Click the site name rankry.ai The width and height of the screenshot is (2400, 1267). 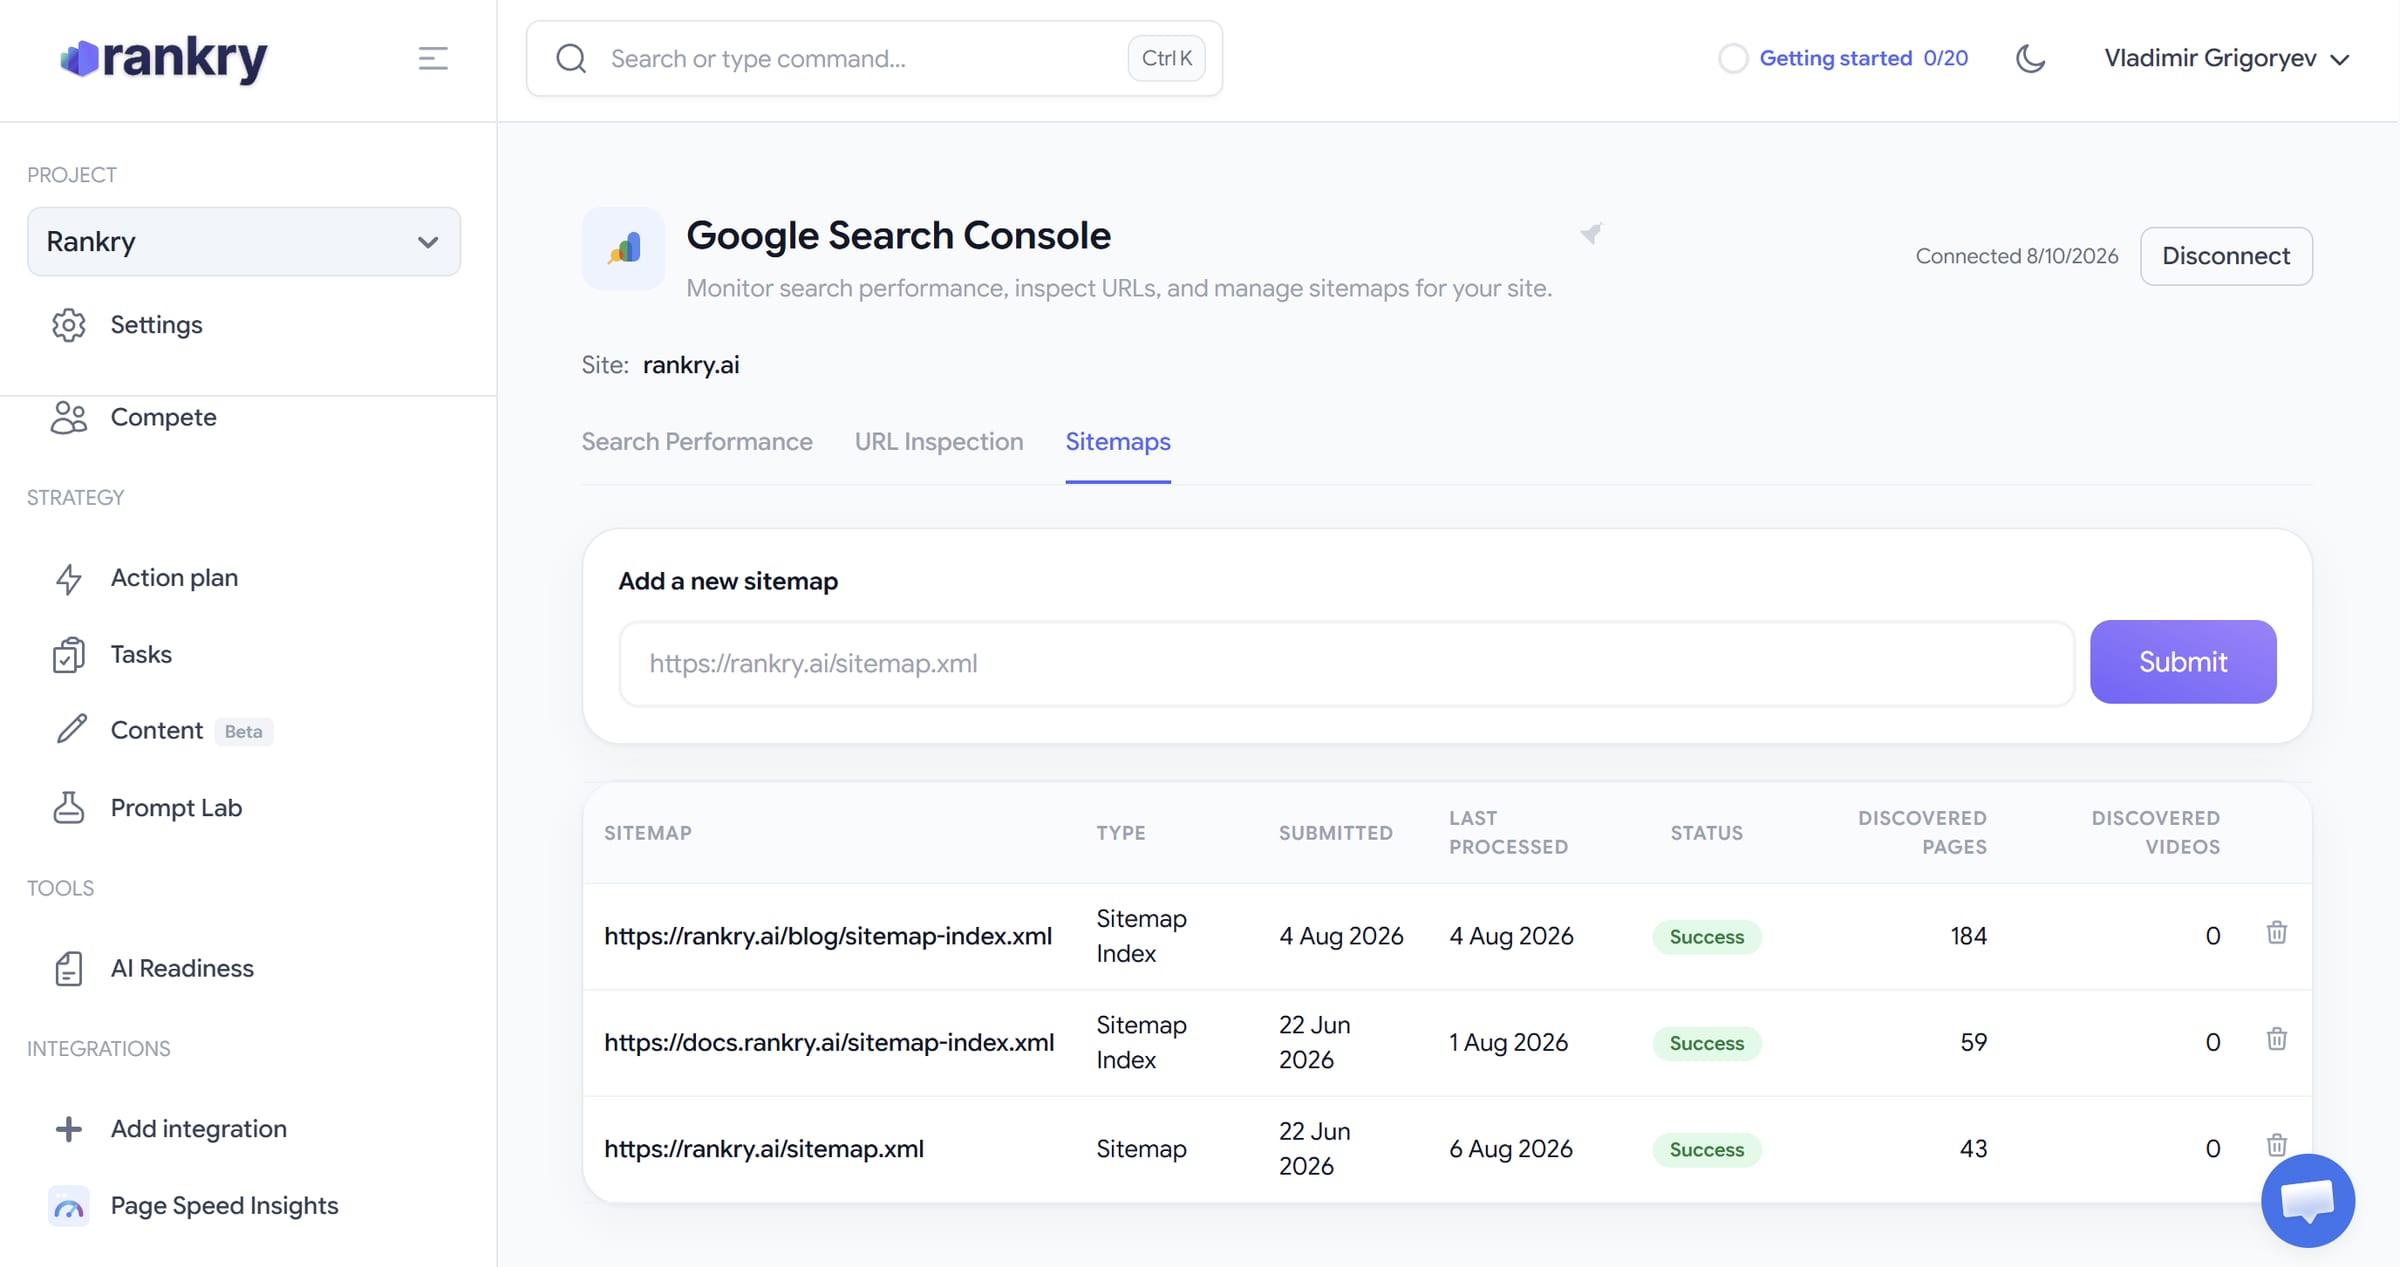[x=691, y=365]
